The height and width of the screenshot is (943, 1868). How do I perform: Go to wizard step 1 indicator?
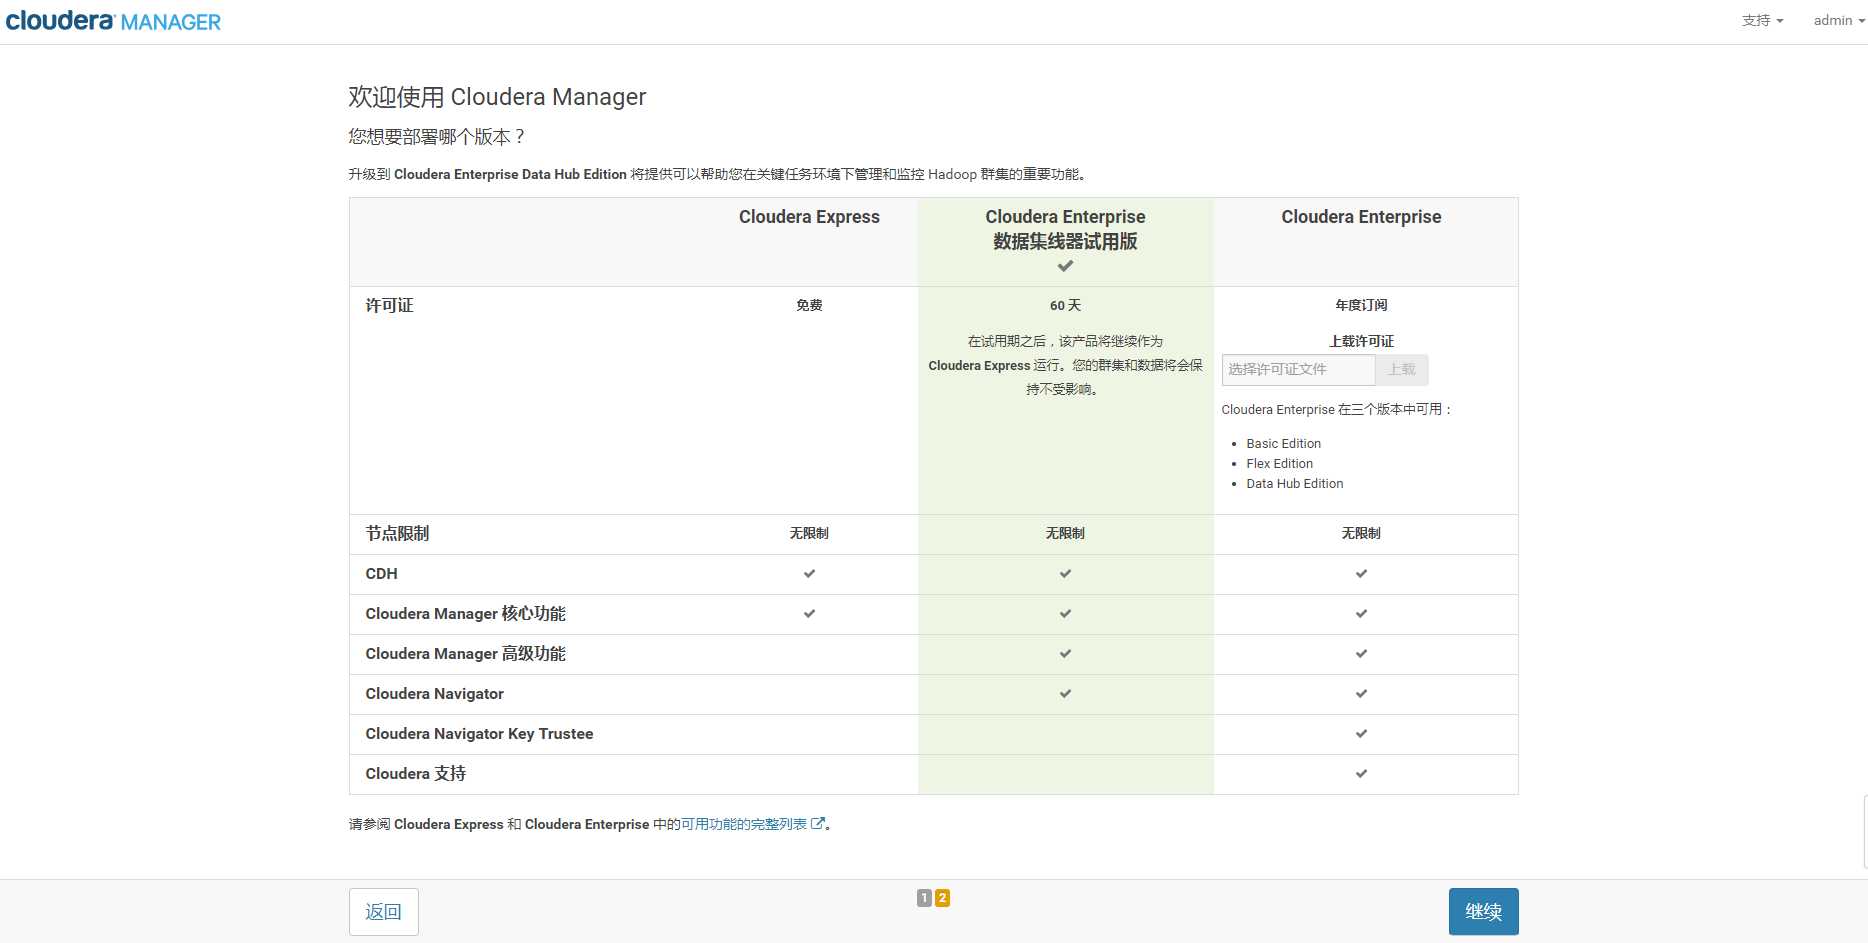(x=925, y=898)
